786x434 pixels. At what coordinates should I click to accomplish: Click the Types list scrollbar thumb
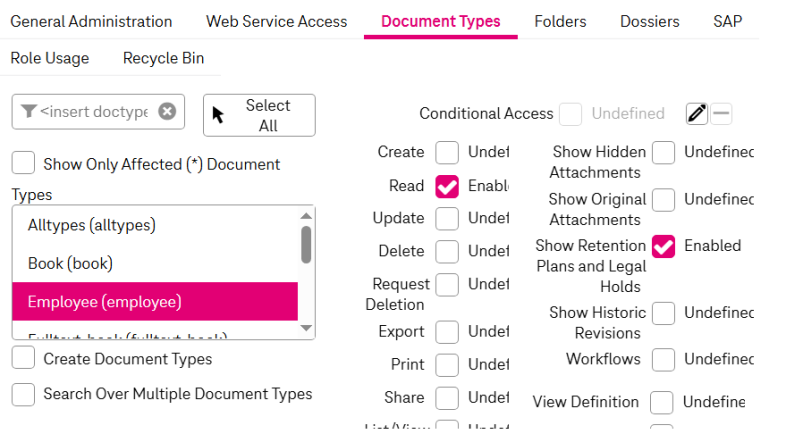point(306,244)
